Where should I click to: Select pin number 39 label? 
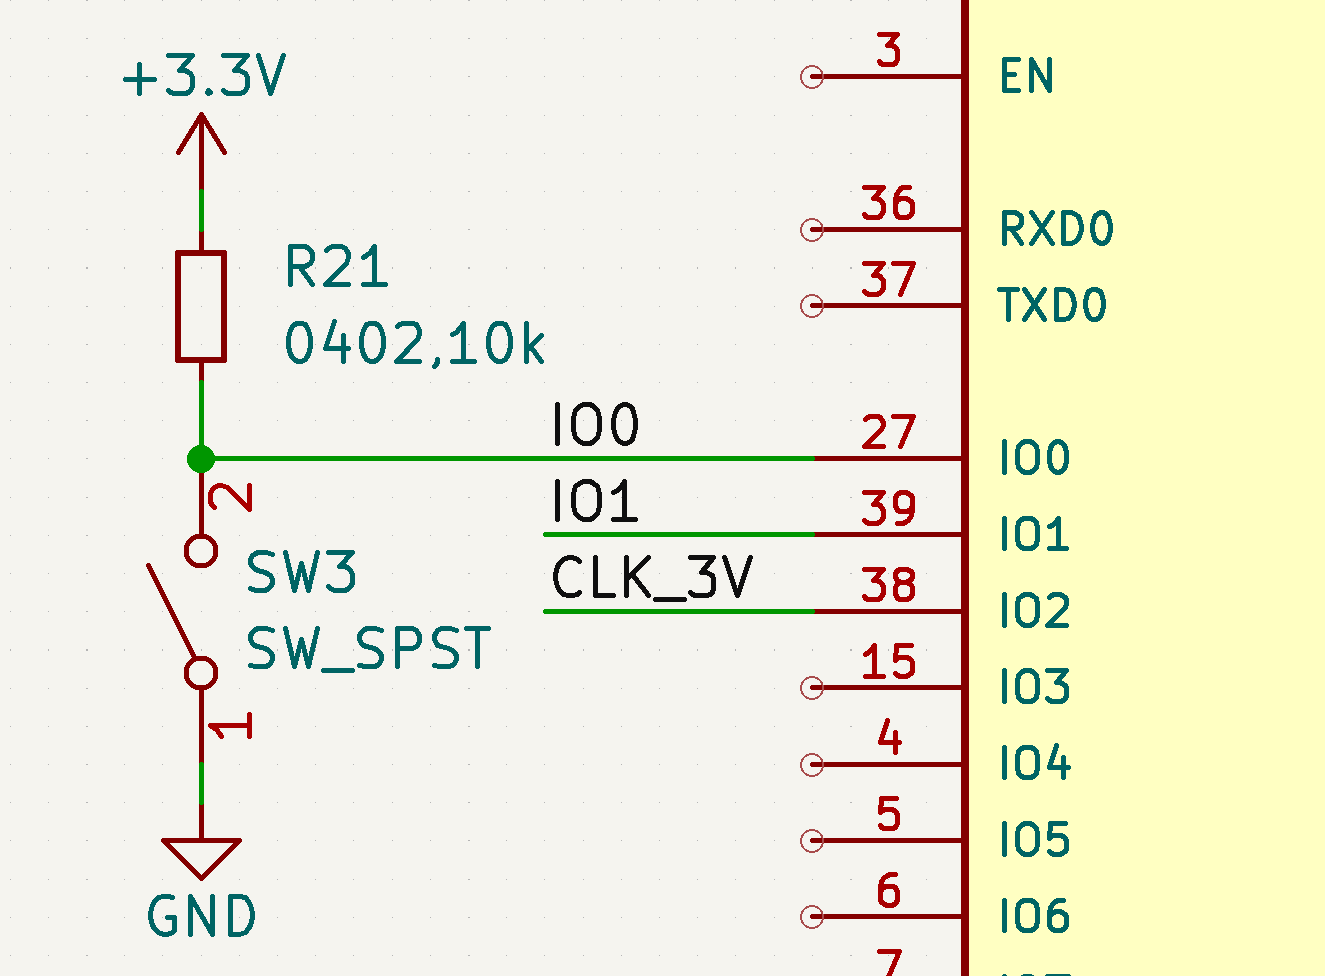888,509
